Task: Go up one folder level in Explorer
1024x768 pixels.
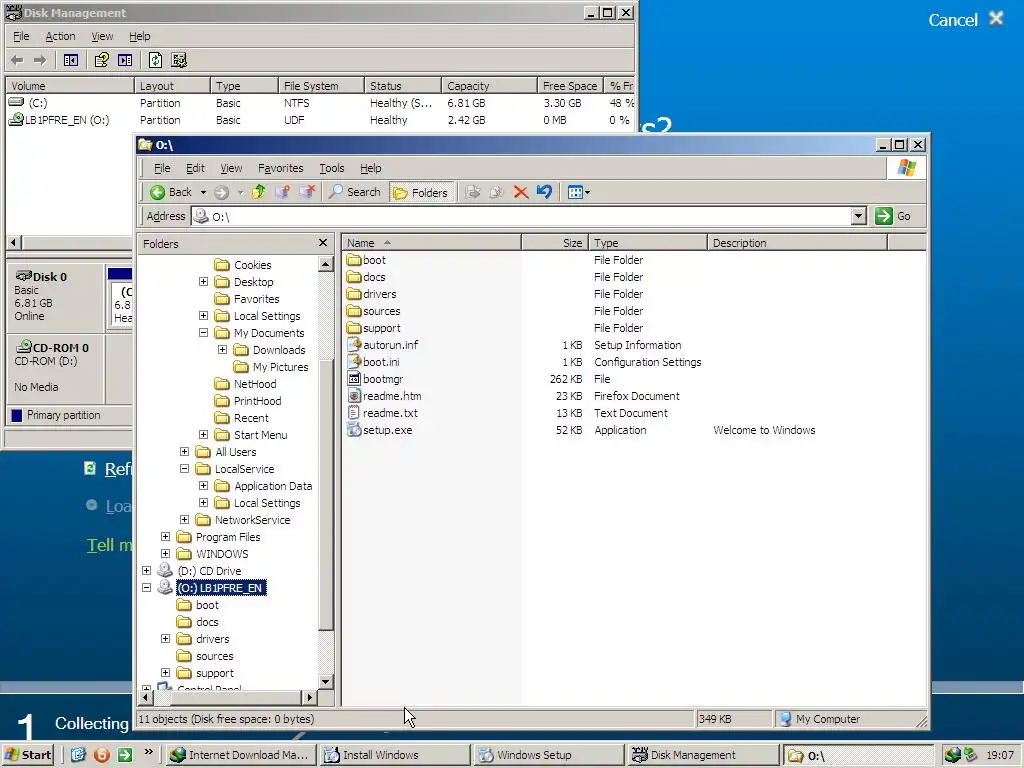Action: coord(259,192)
